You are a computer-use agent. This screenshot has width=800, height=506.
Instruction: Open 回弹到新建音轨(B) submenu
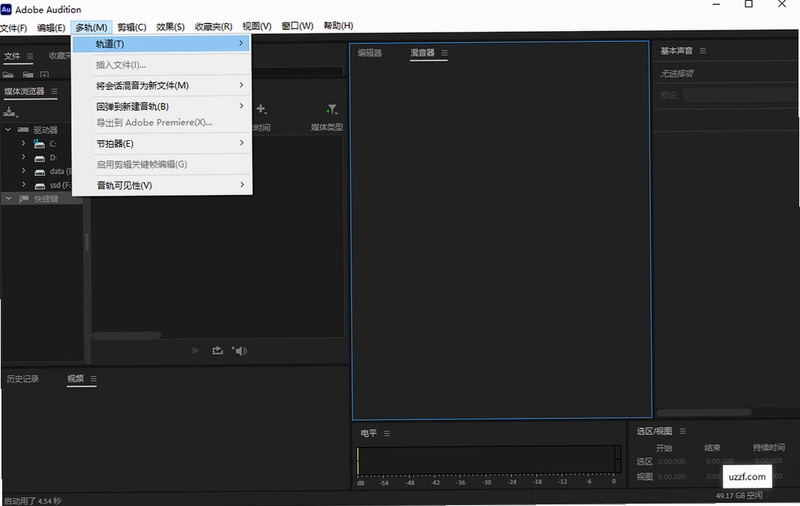[x=162, y=106]
